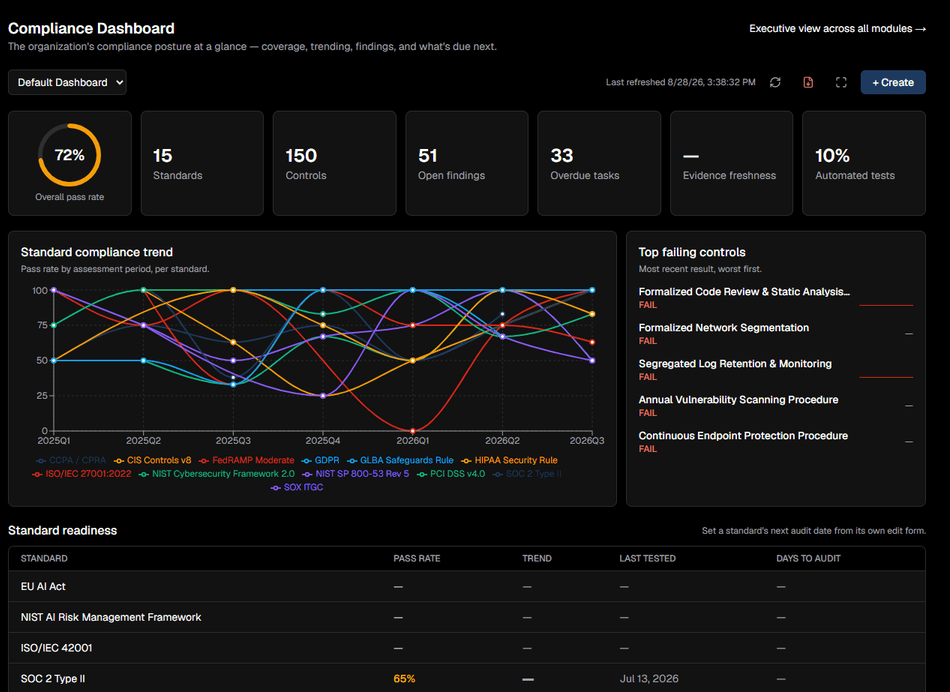Click the Standard compliance trend heading
Viewport: 950px width, 692px height.
tap(97, 252)
